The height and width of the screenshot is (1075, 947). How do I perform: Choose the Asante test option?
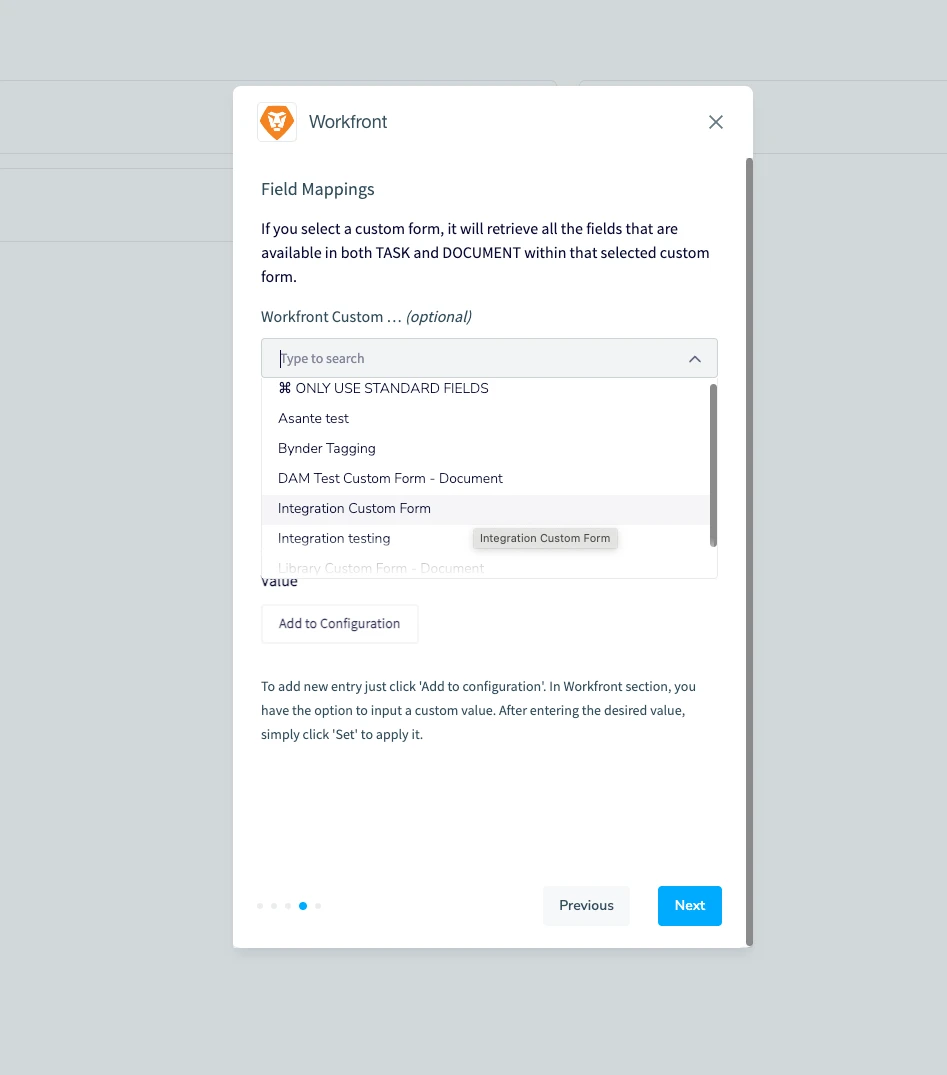tap(313, 418)
